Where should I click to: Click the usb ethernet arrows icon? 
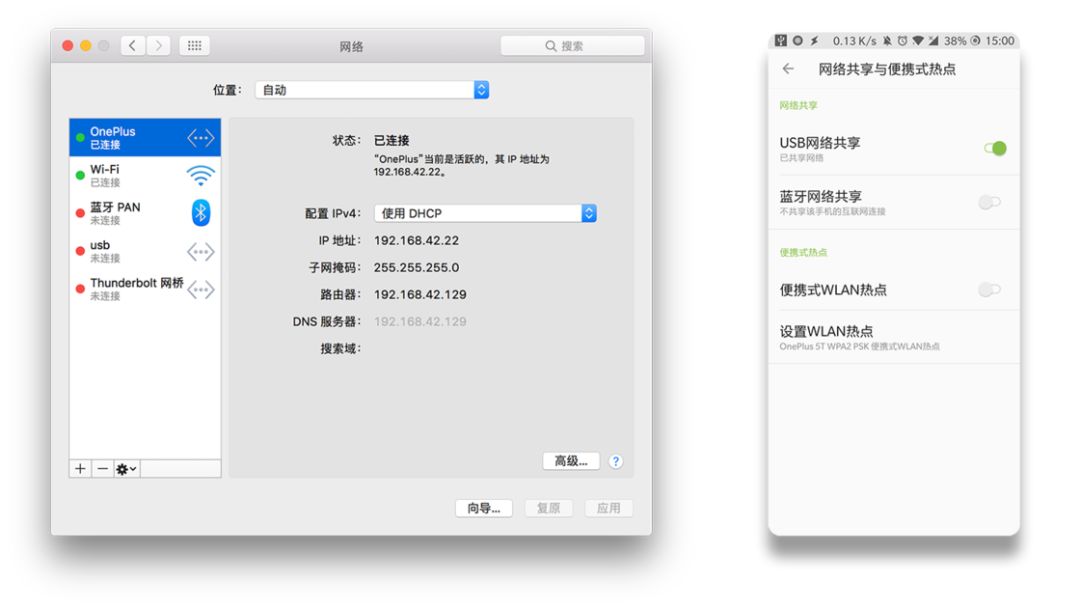(x=200, y=251)
